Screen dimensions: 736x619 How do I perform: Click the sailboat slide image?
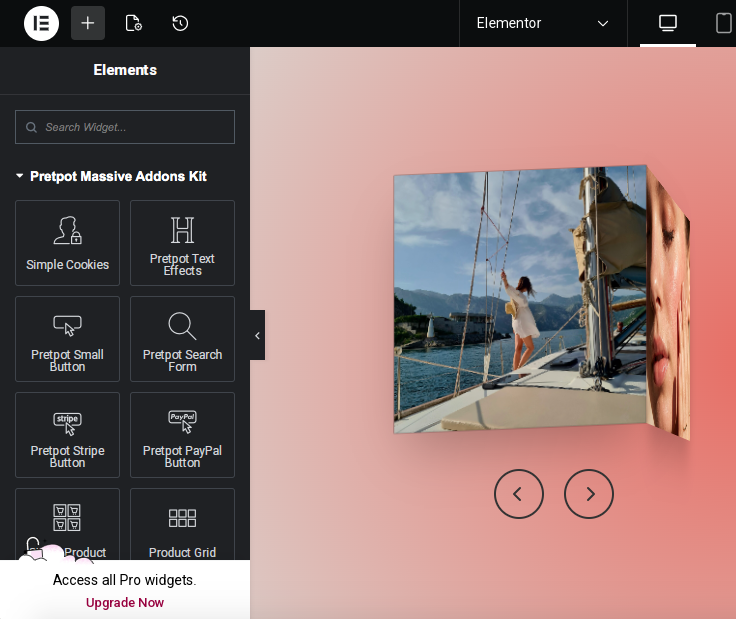click(x=520, y=299)
